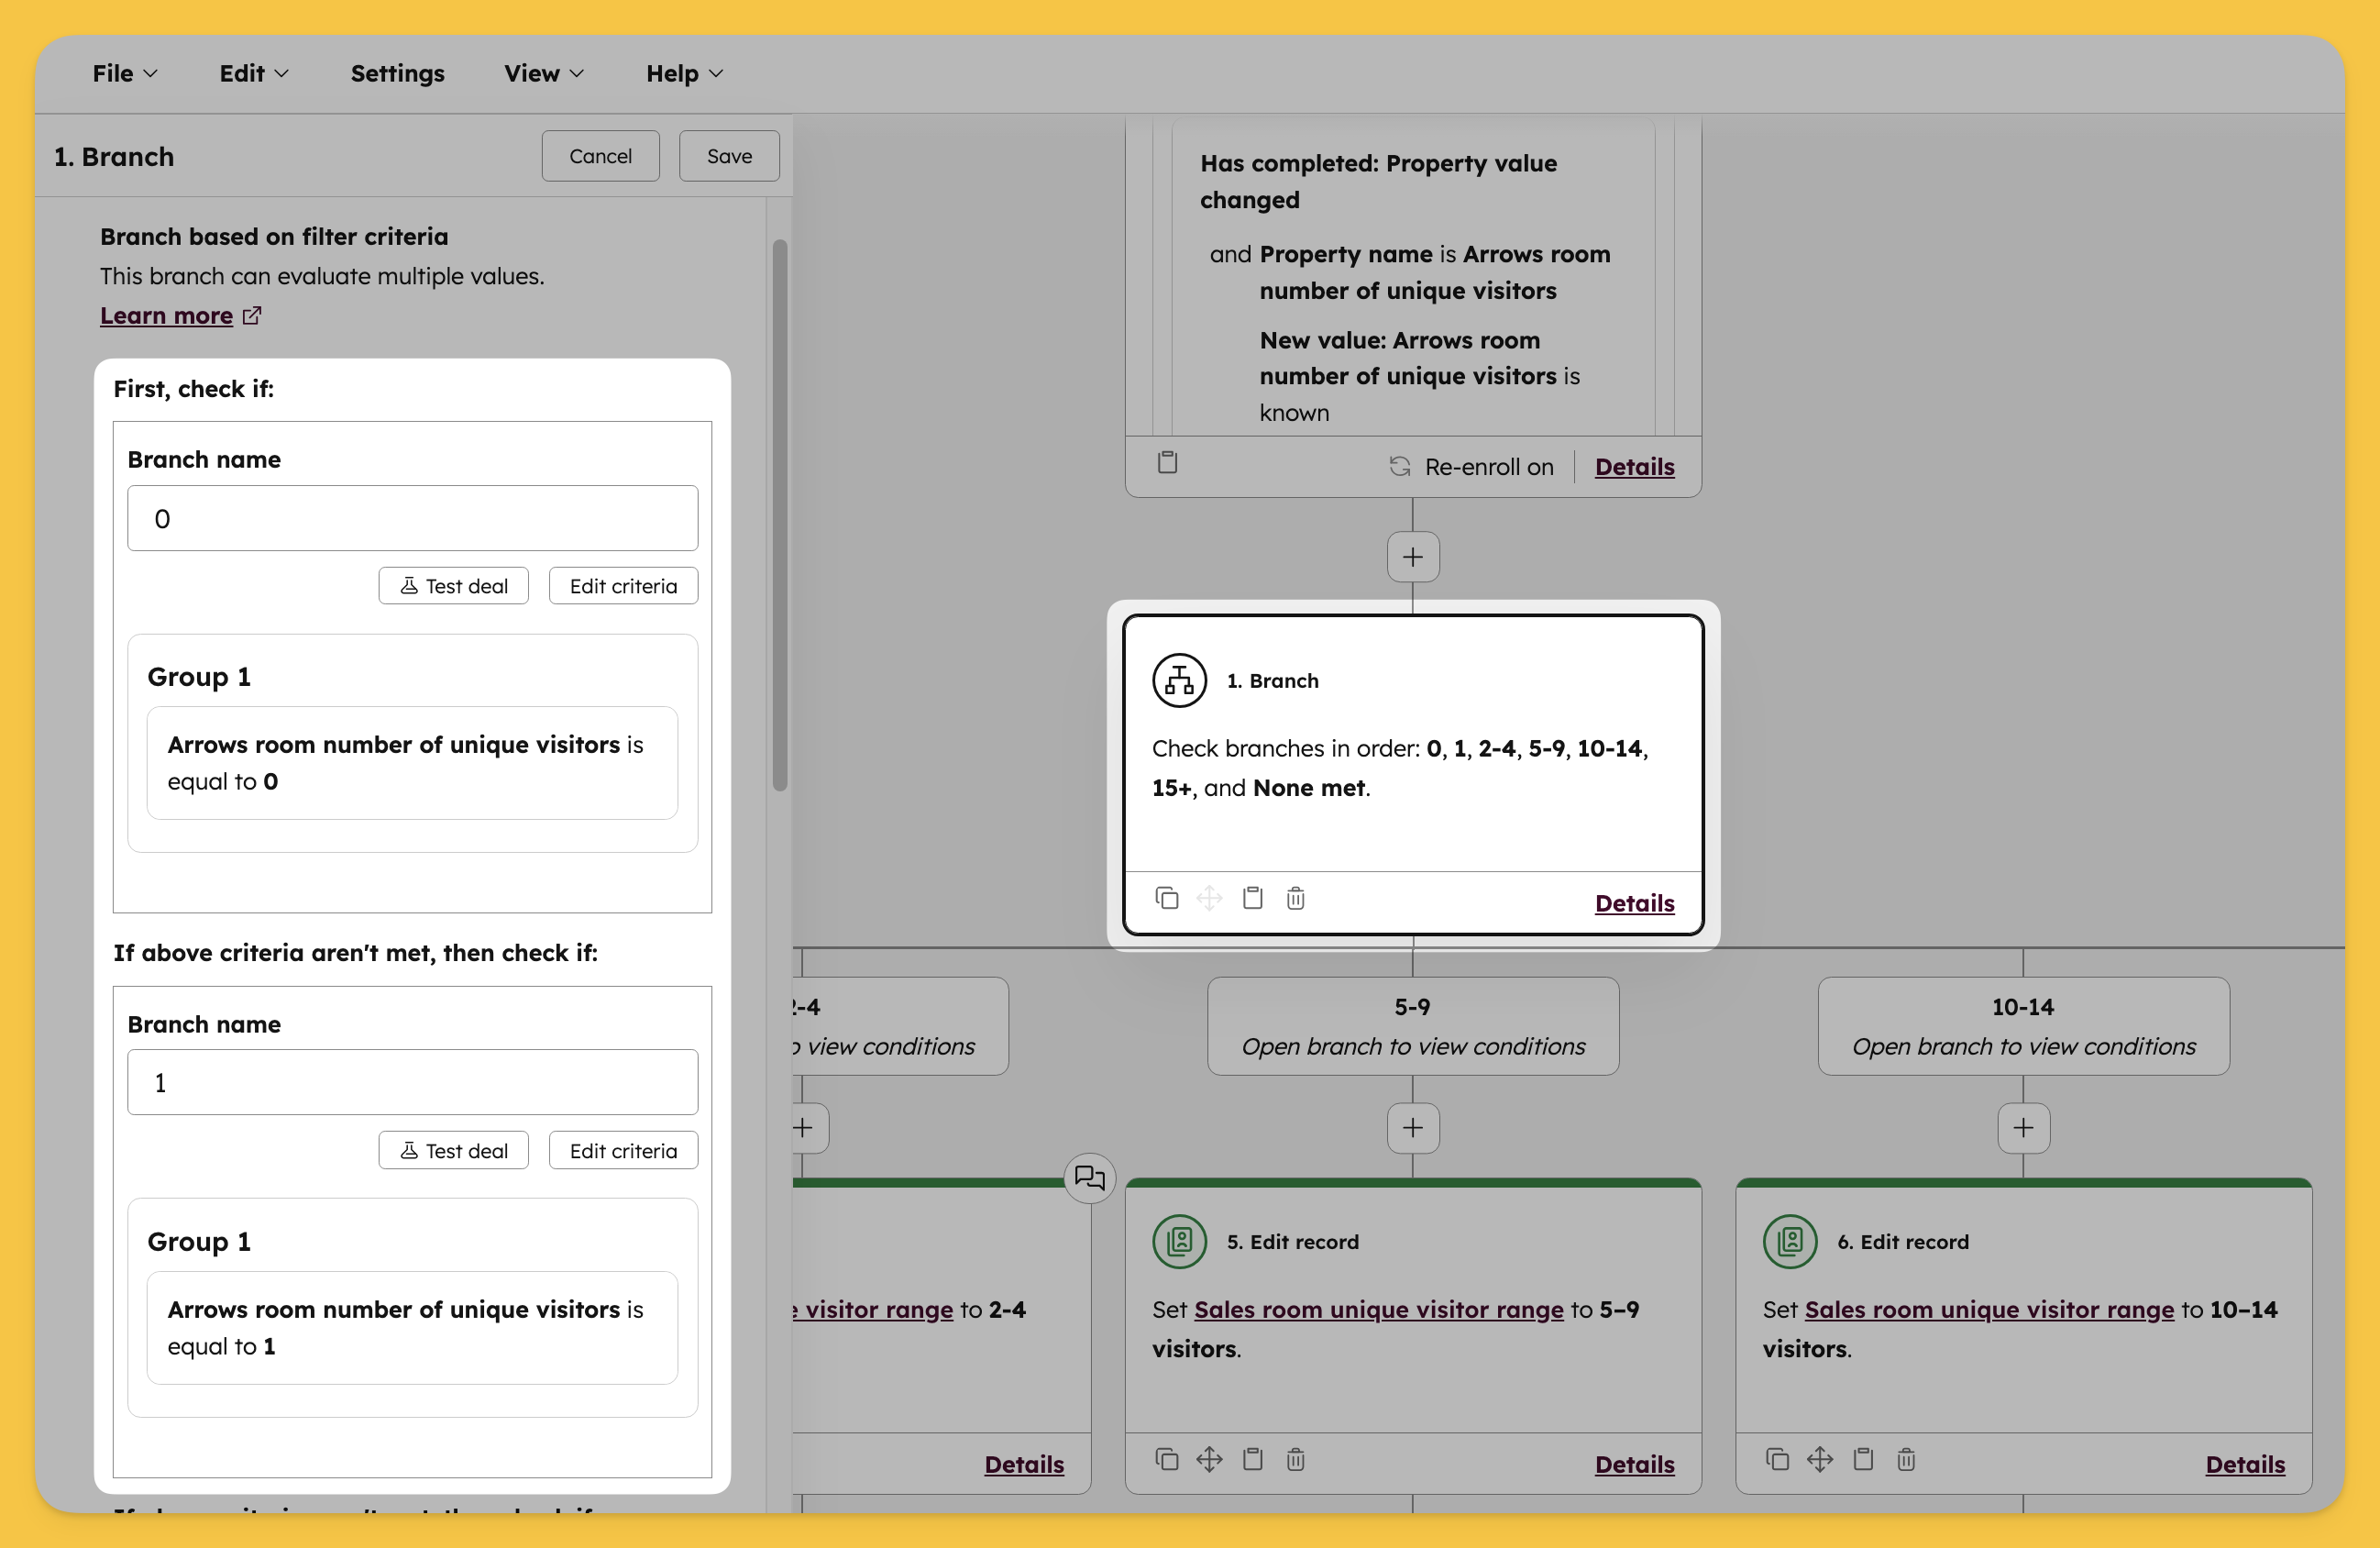Click the first Branch name input field
The height and width of the screenshot is (1548, 2380).
(412, 519)
